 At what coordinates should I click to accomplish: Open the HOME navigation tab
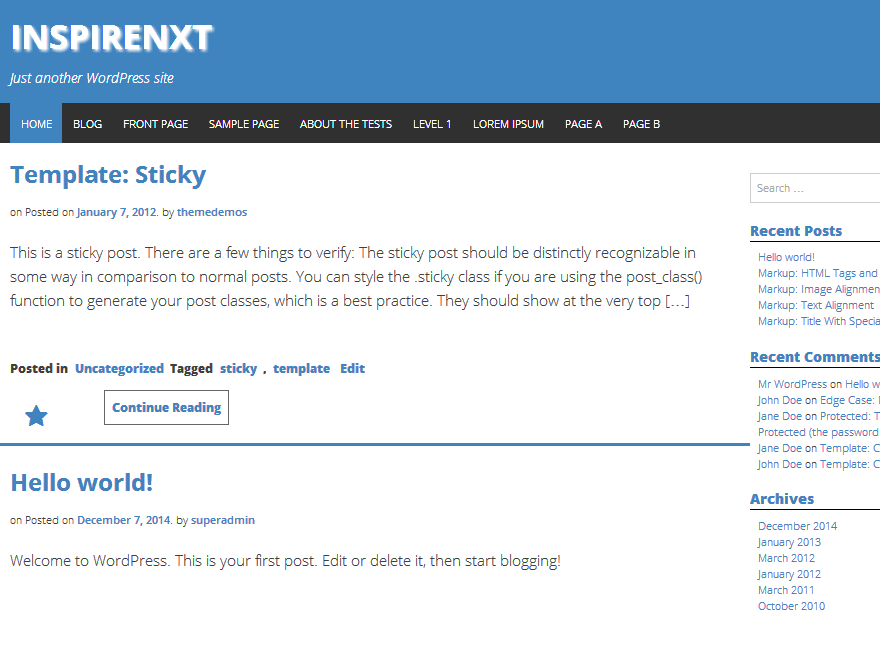click(x=36, y=123)
